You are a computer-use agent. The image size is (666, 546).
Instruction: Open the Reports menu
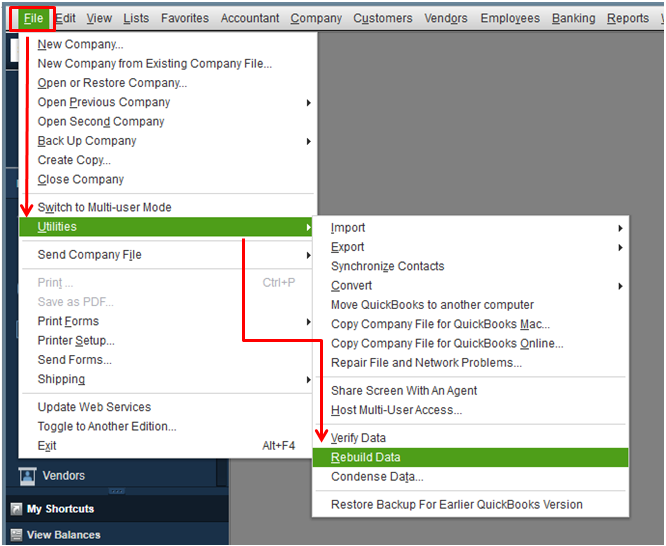(x=628, y=18)
